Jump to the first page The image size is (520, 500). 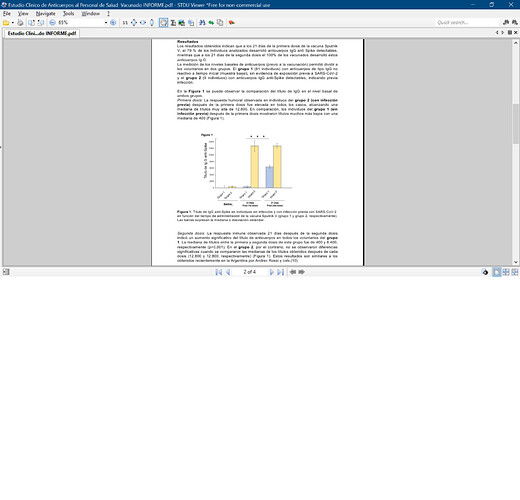pos(219,272)
